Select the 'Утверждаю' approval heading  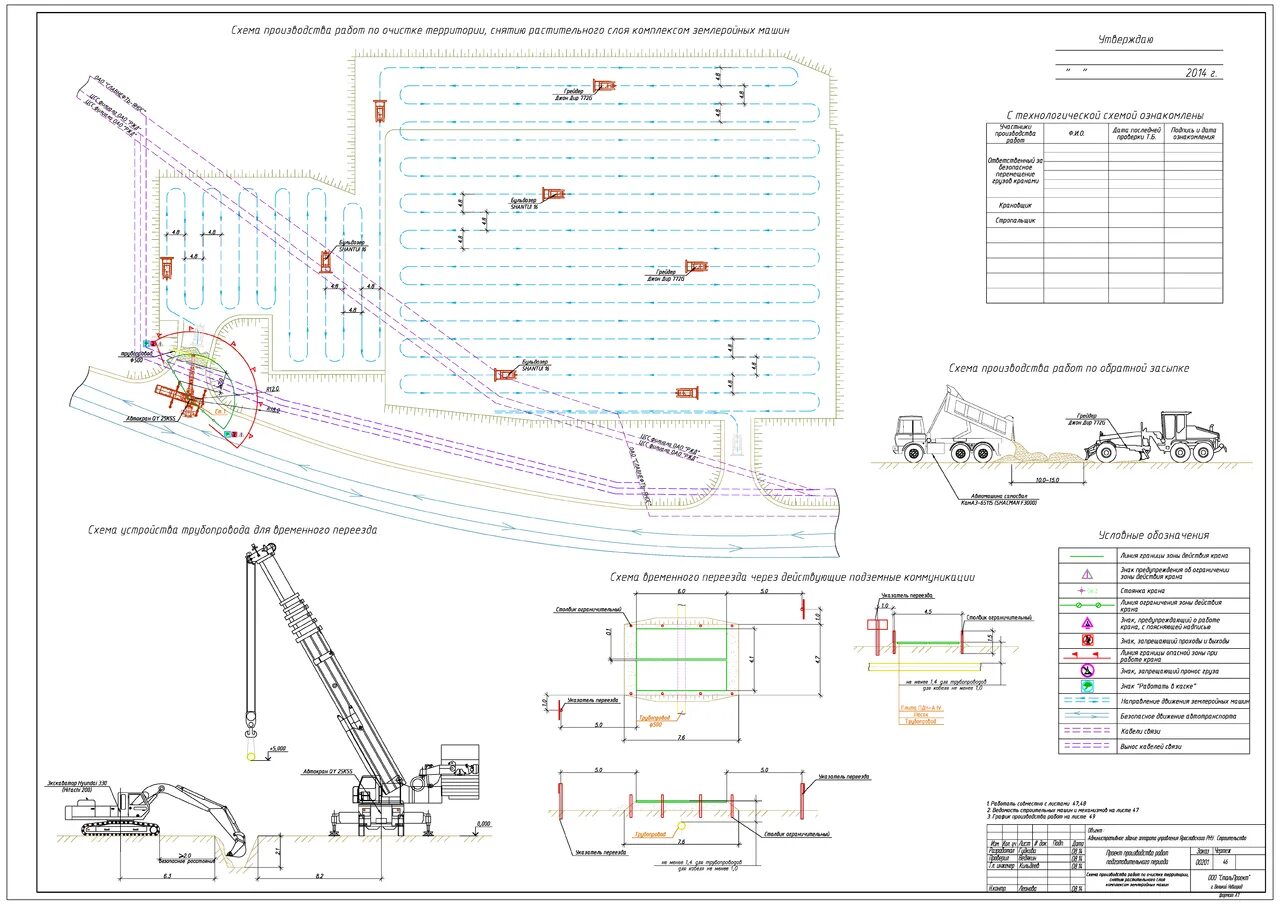(1126, 39)
